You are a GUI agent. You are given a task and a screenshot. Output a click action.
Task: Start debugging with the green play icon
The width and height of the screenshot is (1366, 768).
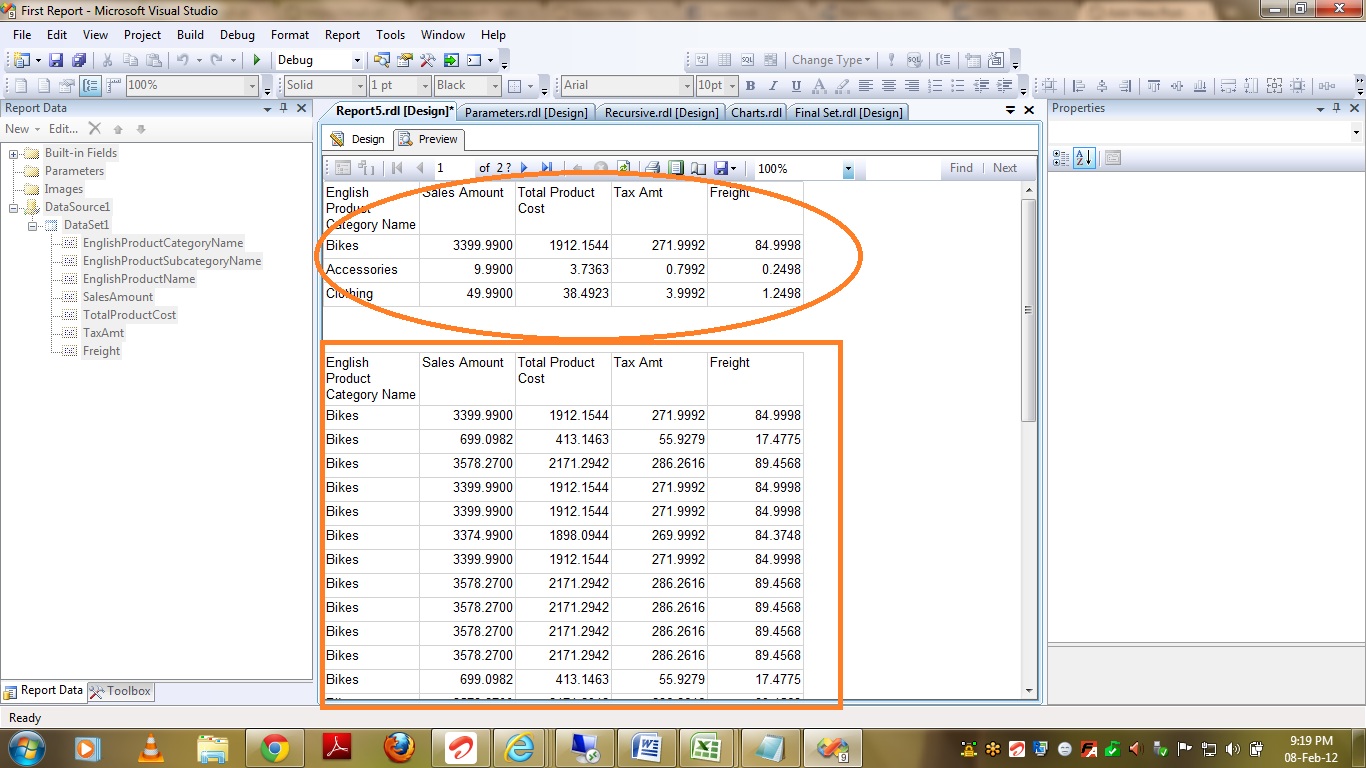tap(257, 60)
